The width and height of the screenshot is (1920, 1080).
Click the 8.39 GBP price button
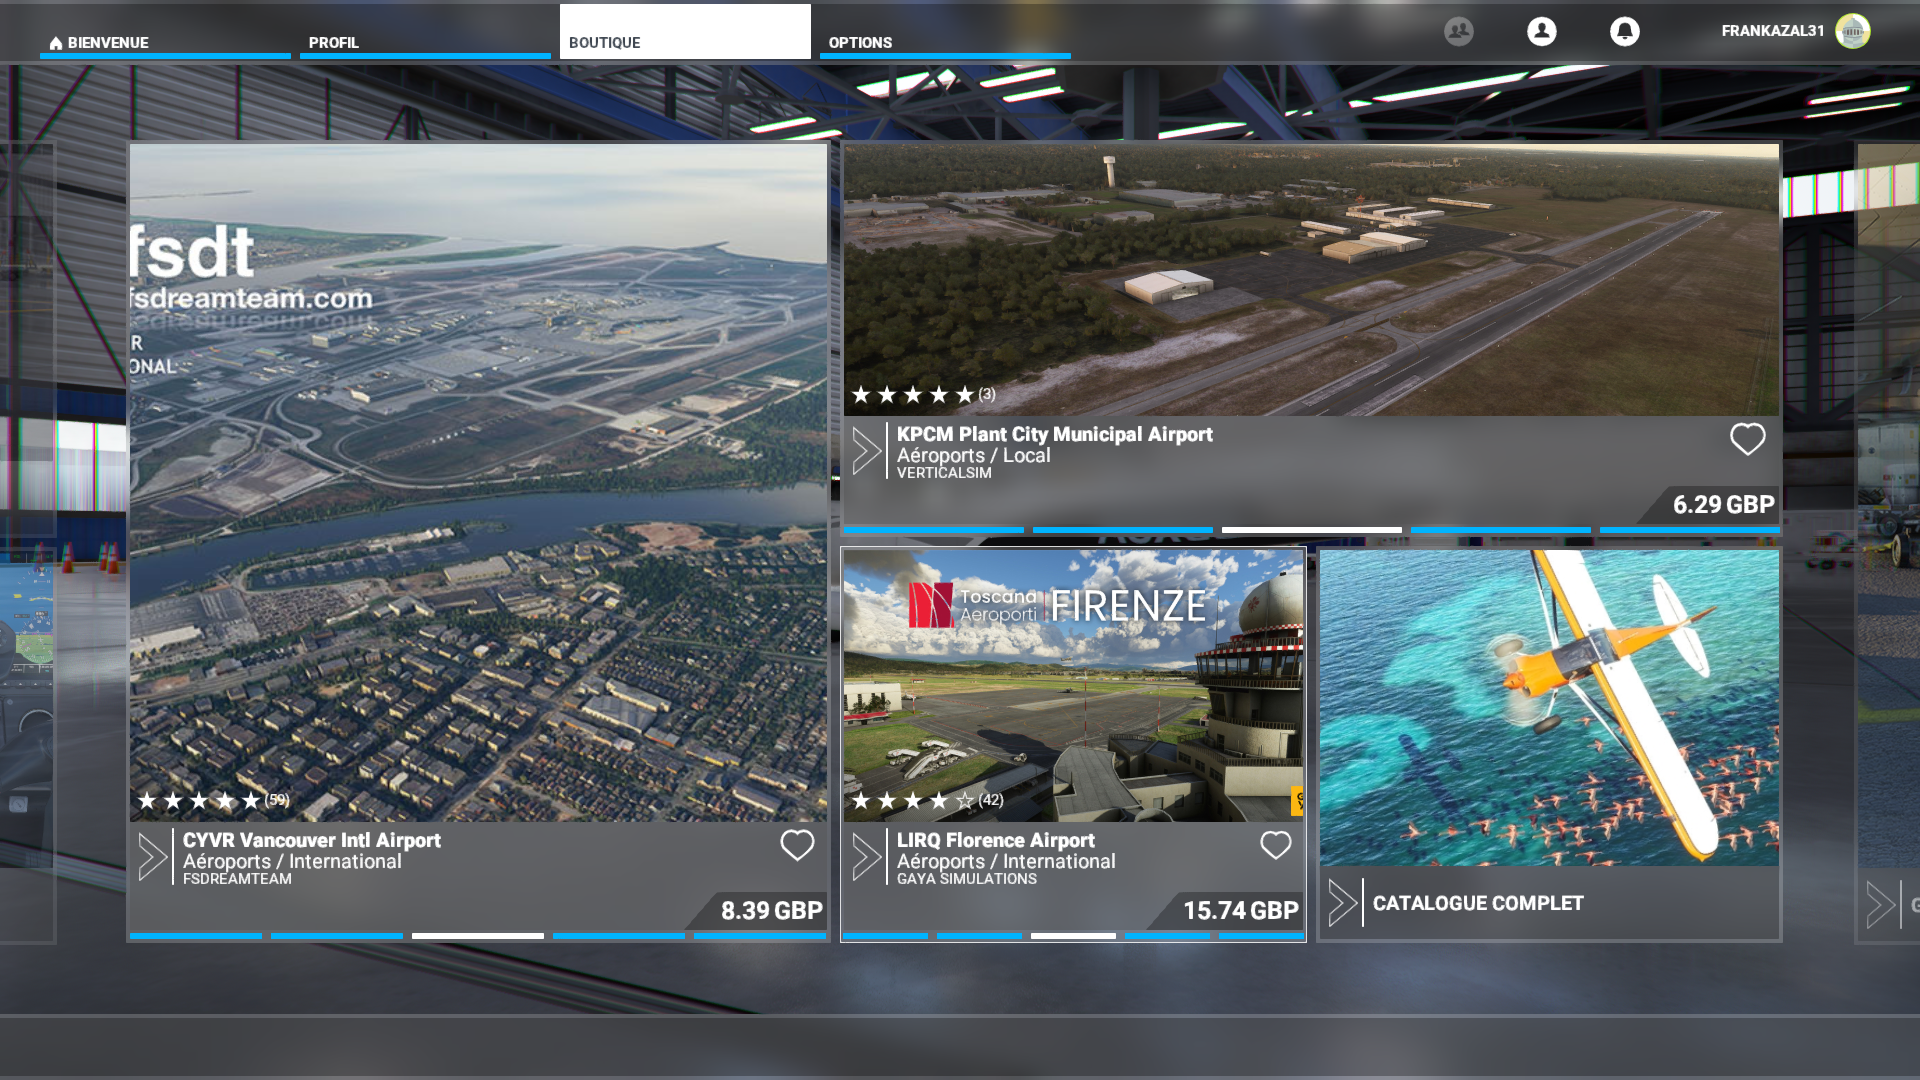(x=770, y=911)
